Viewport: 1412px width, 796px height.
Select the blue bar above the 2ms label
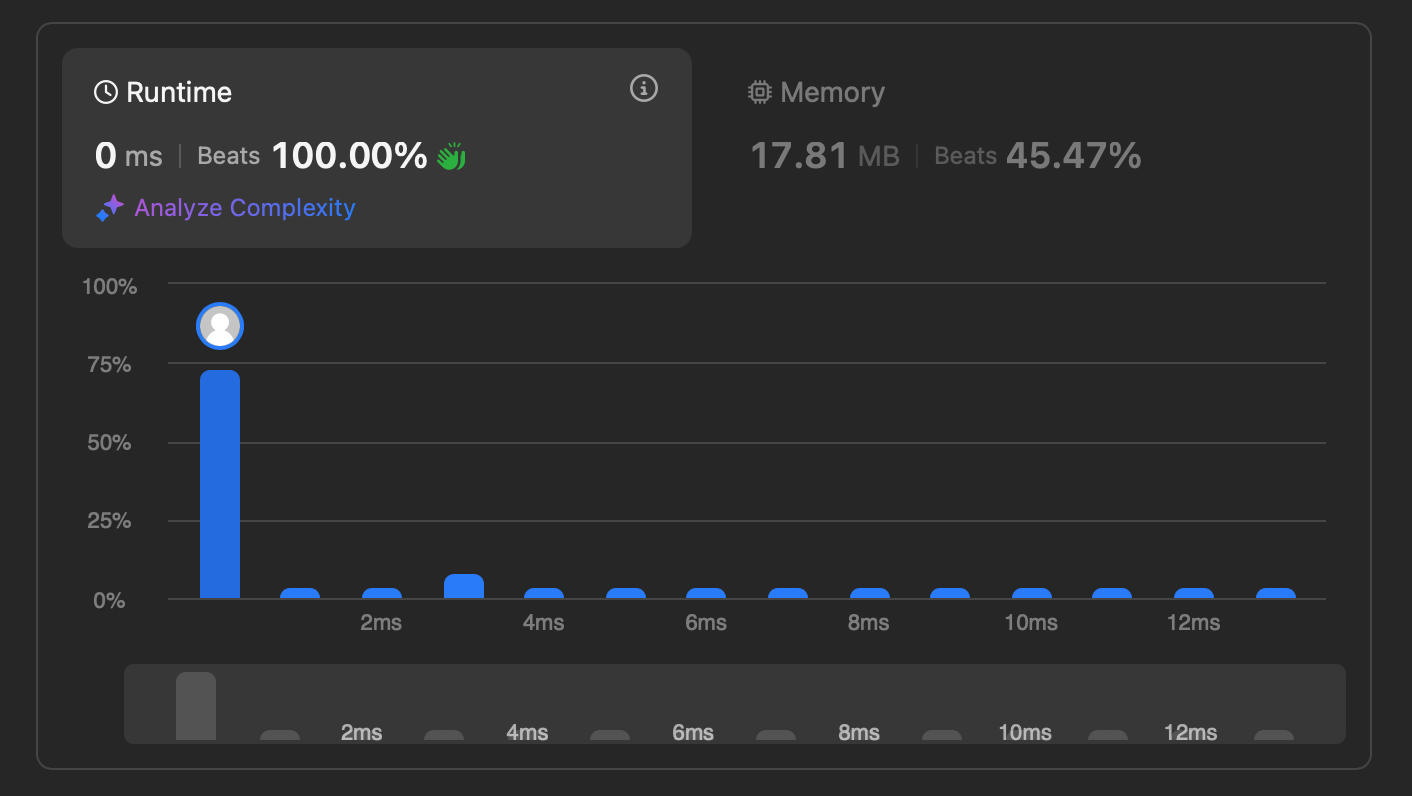pyautogui.click(x=382, y=593)
